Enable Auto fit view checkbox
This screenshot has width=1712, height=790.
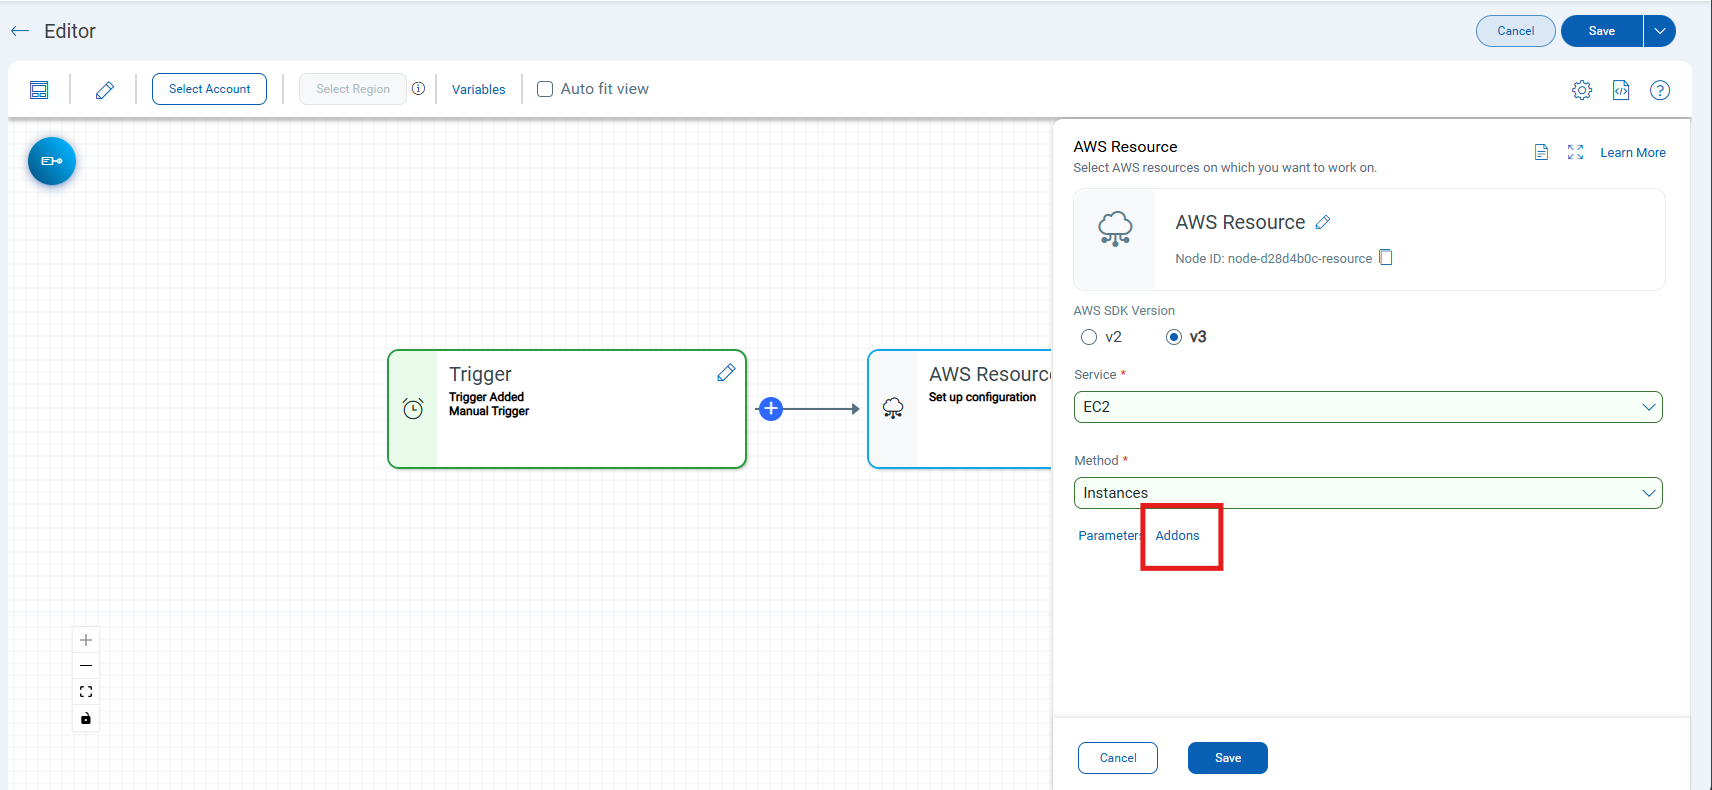pyautogui.click(x=545, y=89)
